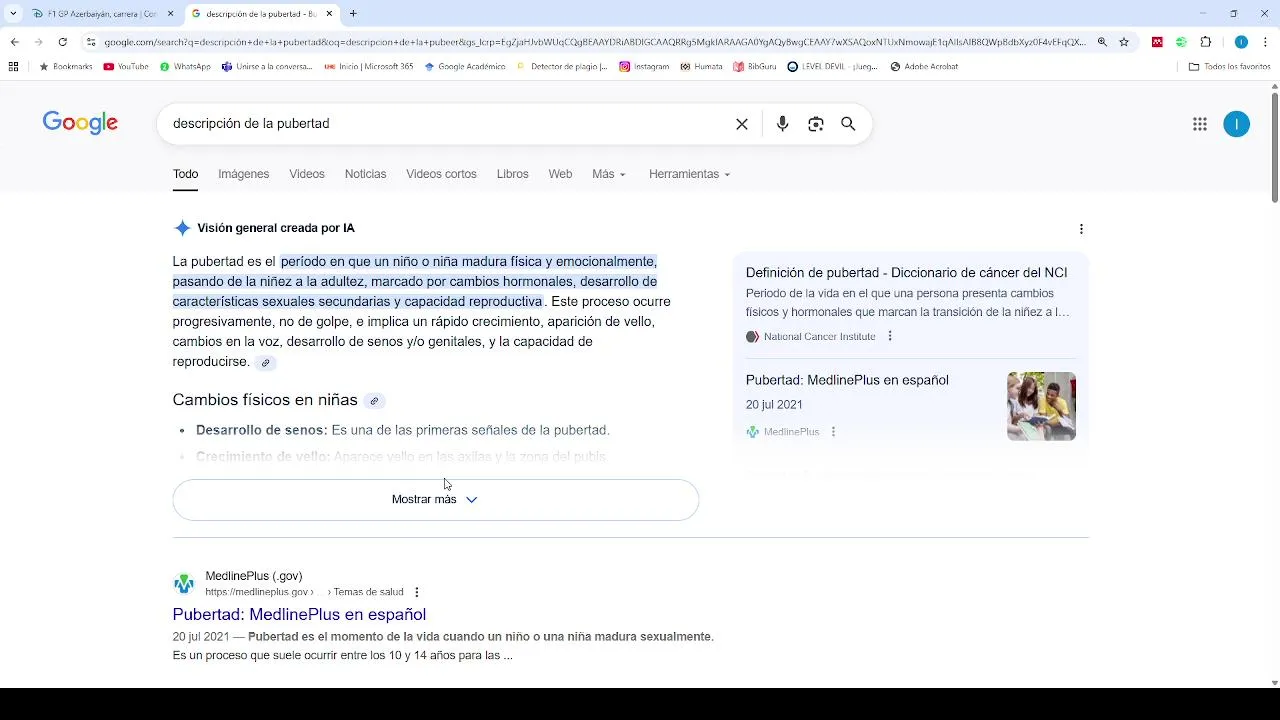
Task: Clear the search box with the X icon
Action: click(x=742, y=124)
